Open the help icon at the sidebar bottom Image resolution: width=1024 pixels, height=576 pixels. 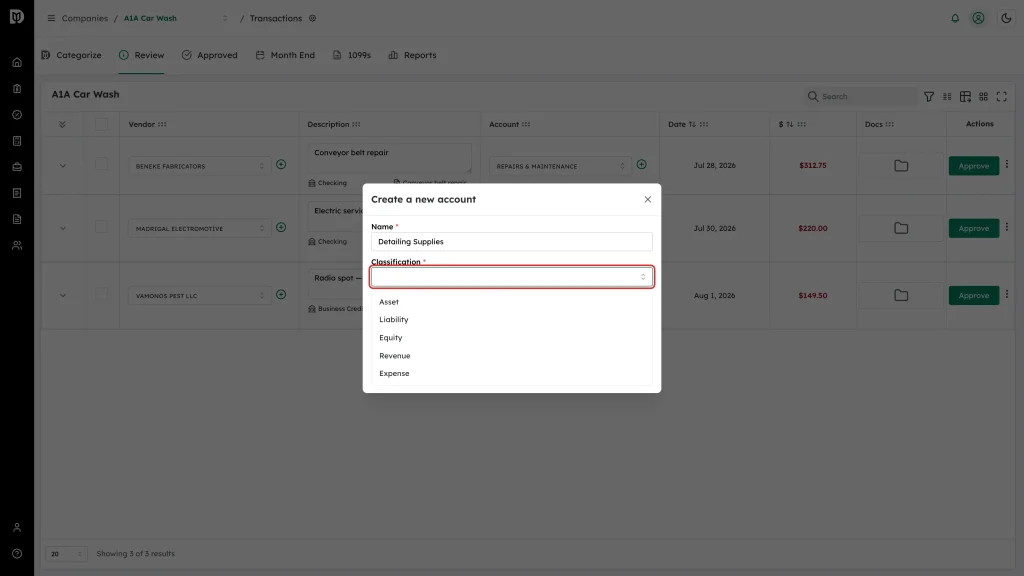17,554
